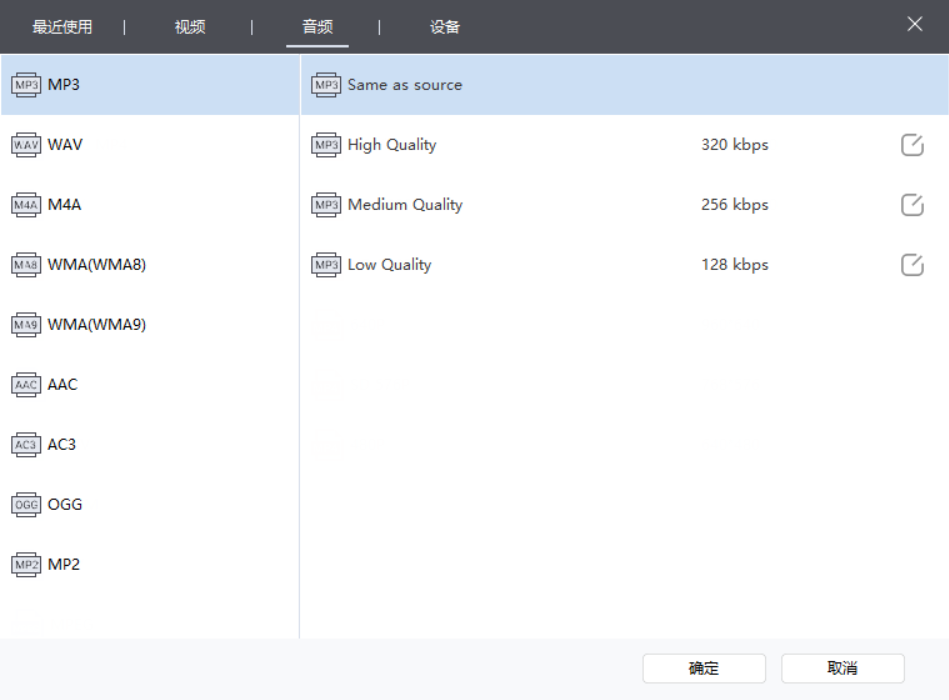Choose the OGG format icon
The height and width of the screenshot is (700, 949).
pyautogui.click(x=26, y=505)
